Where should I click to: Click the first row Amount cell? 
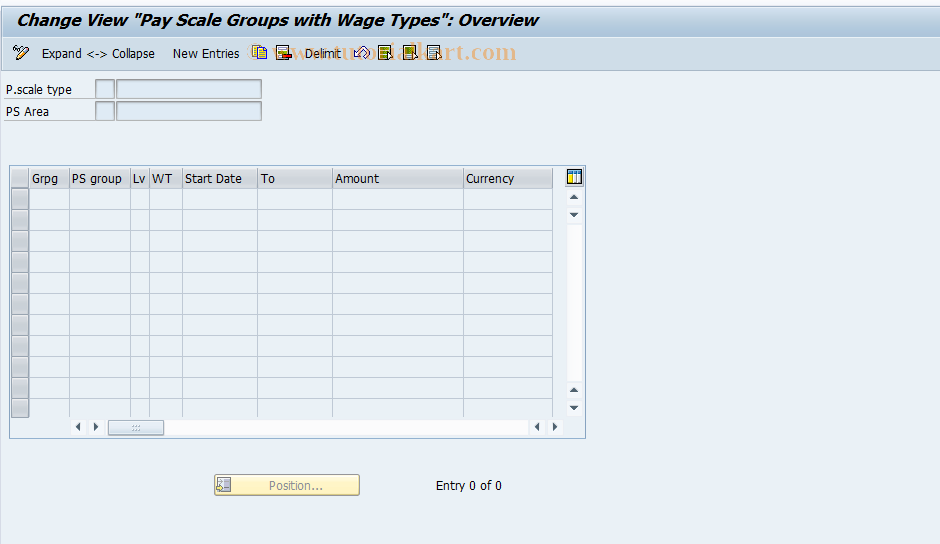[397, 199]
